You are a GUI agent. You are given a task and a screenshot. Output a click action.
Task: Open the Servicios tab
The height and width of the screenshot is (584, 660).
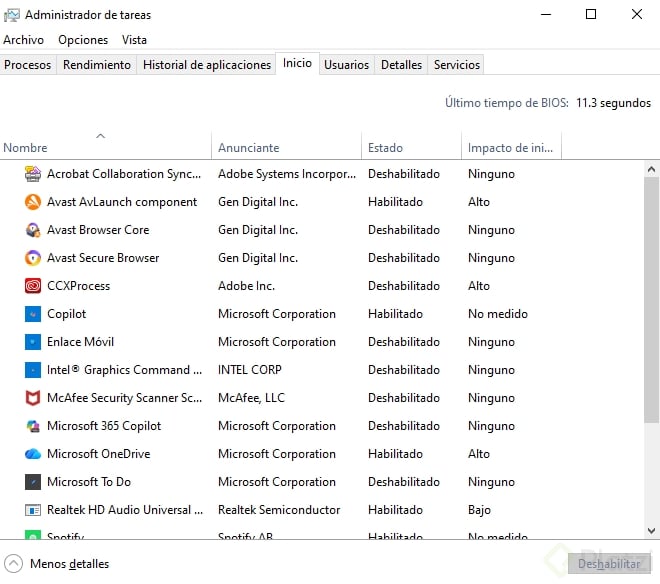(457, 65)
